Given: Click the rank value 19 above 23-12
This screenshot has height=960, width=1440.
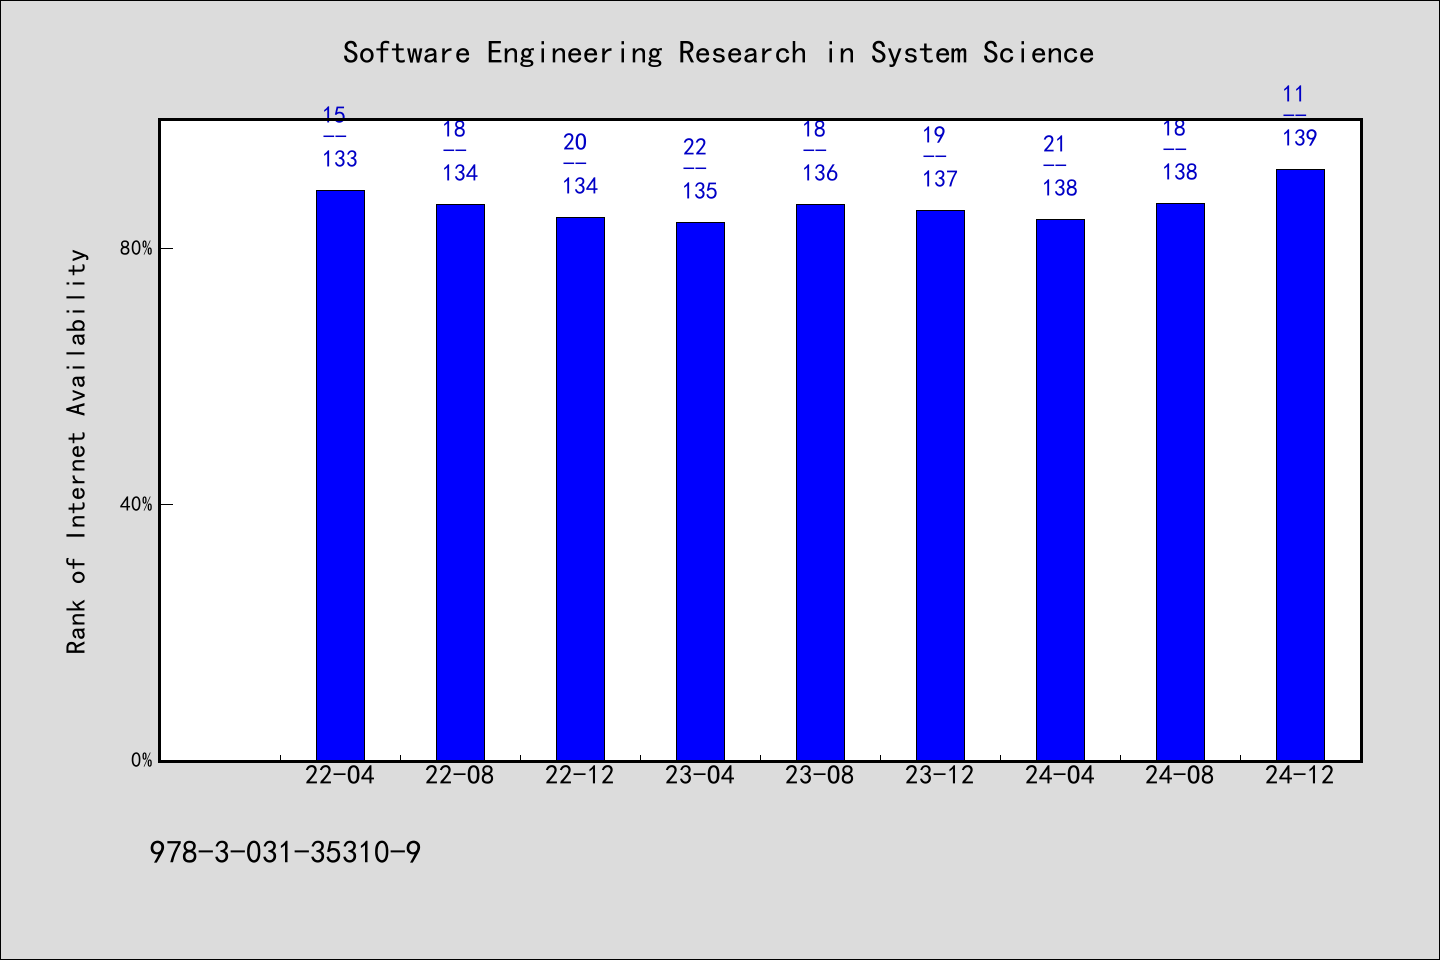Looking at the screenshot, I should (934, 135).
